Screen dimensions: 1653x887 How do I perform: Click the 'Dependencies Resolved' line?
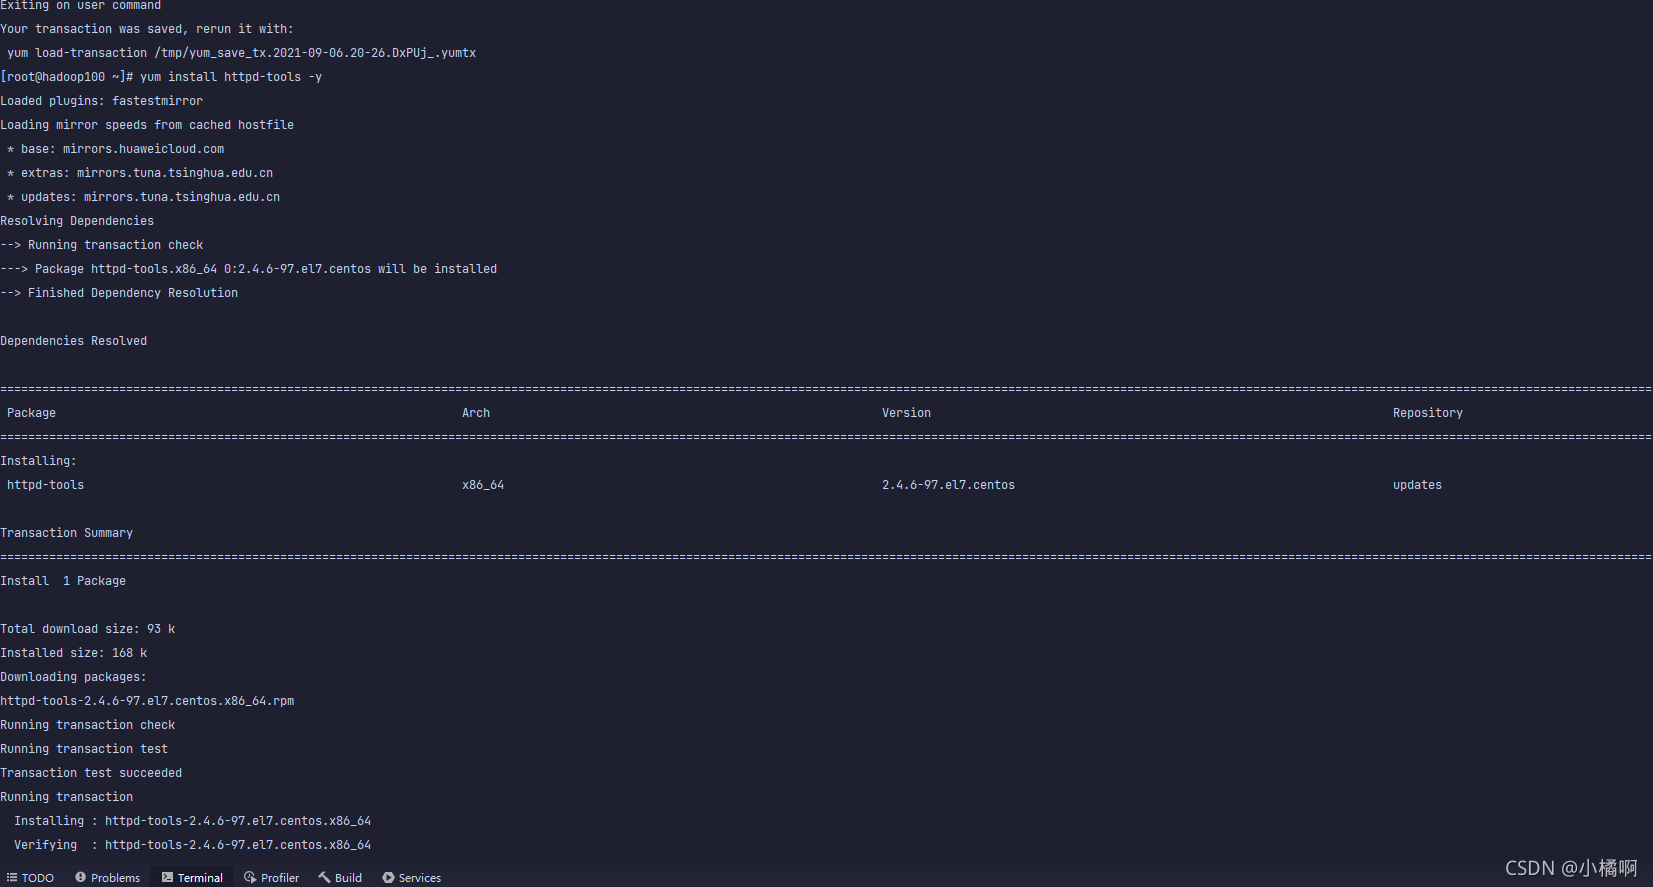pyautogui.click(x=73, y=341)
